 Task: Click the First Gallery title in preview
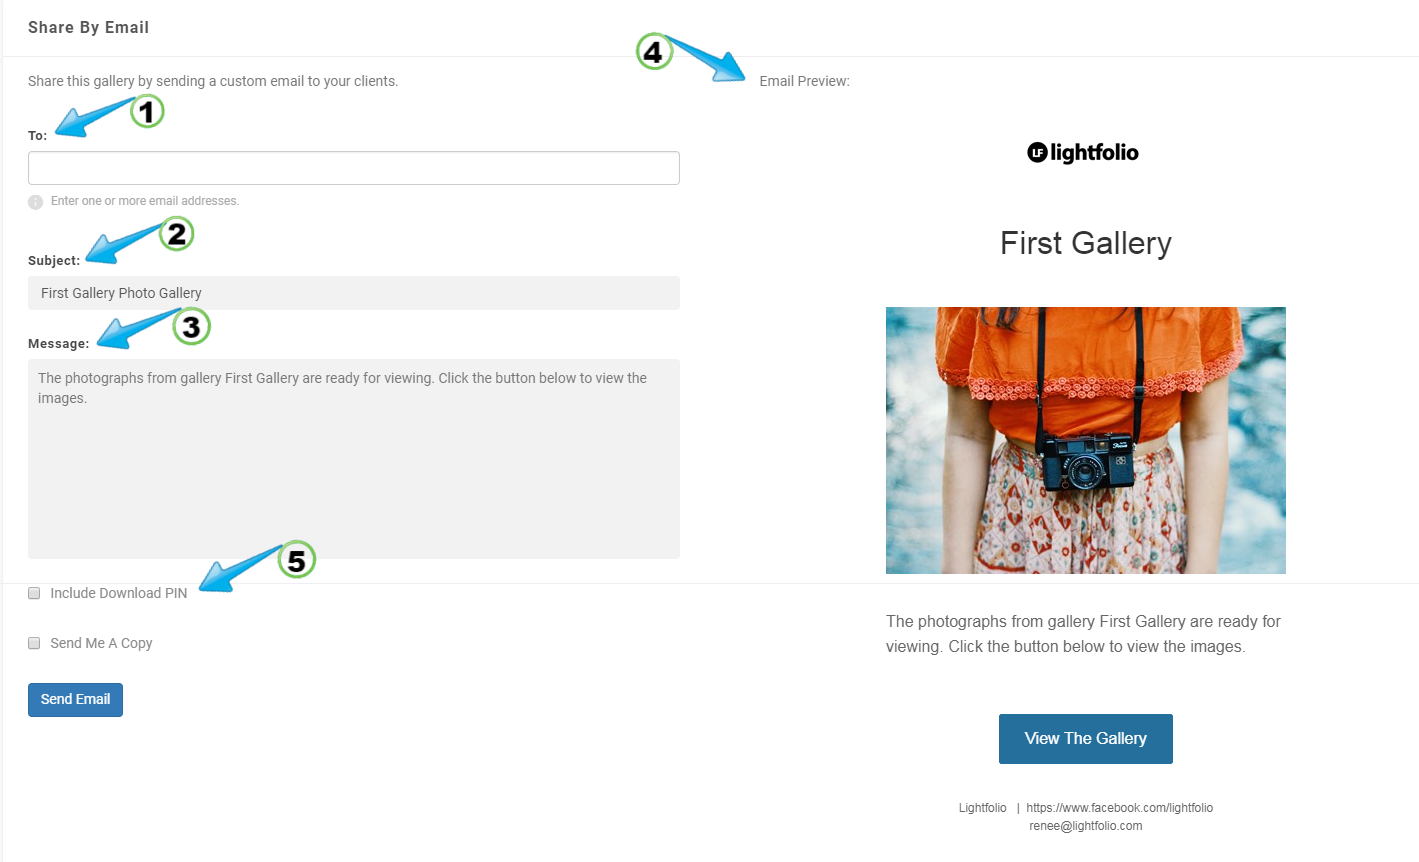[1086, 243]
